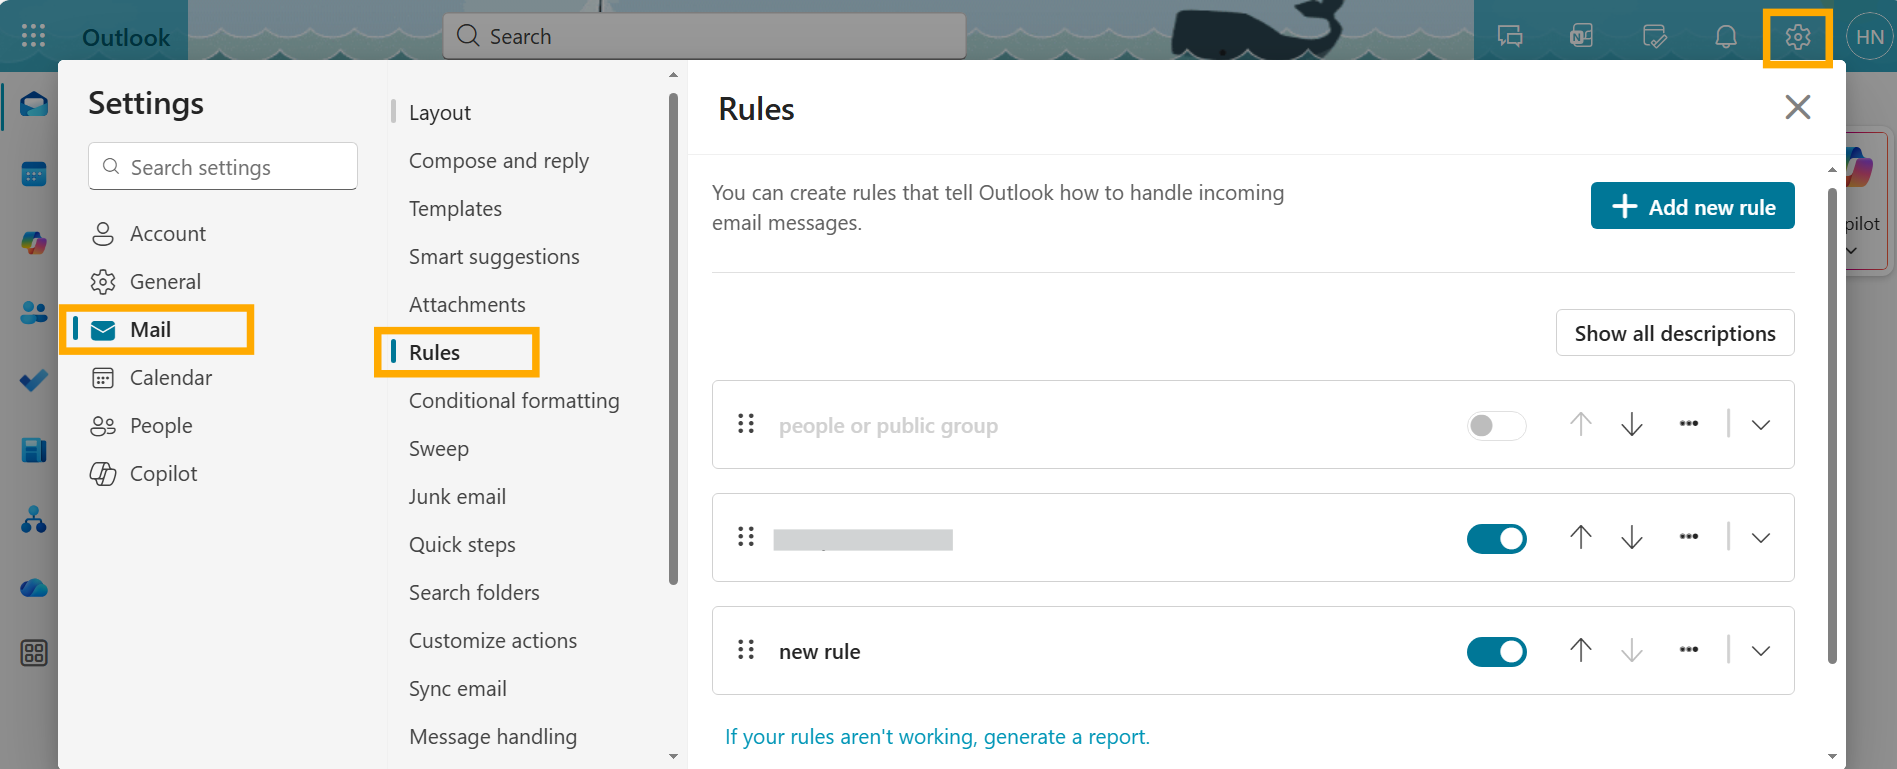Move the redacted-name rule down
The height and width of the screenshot is (769, 1897).
coord(1632,537)
